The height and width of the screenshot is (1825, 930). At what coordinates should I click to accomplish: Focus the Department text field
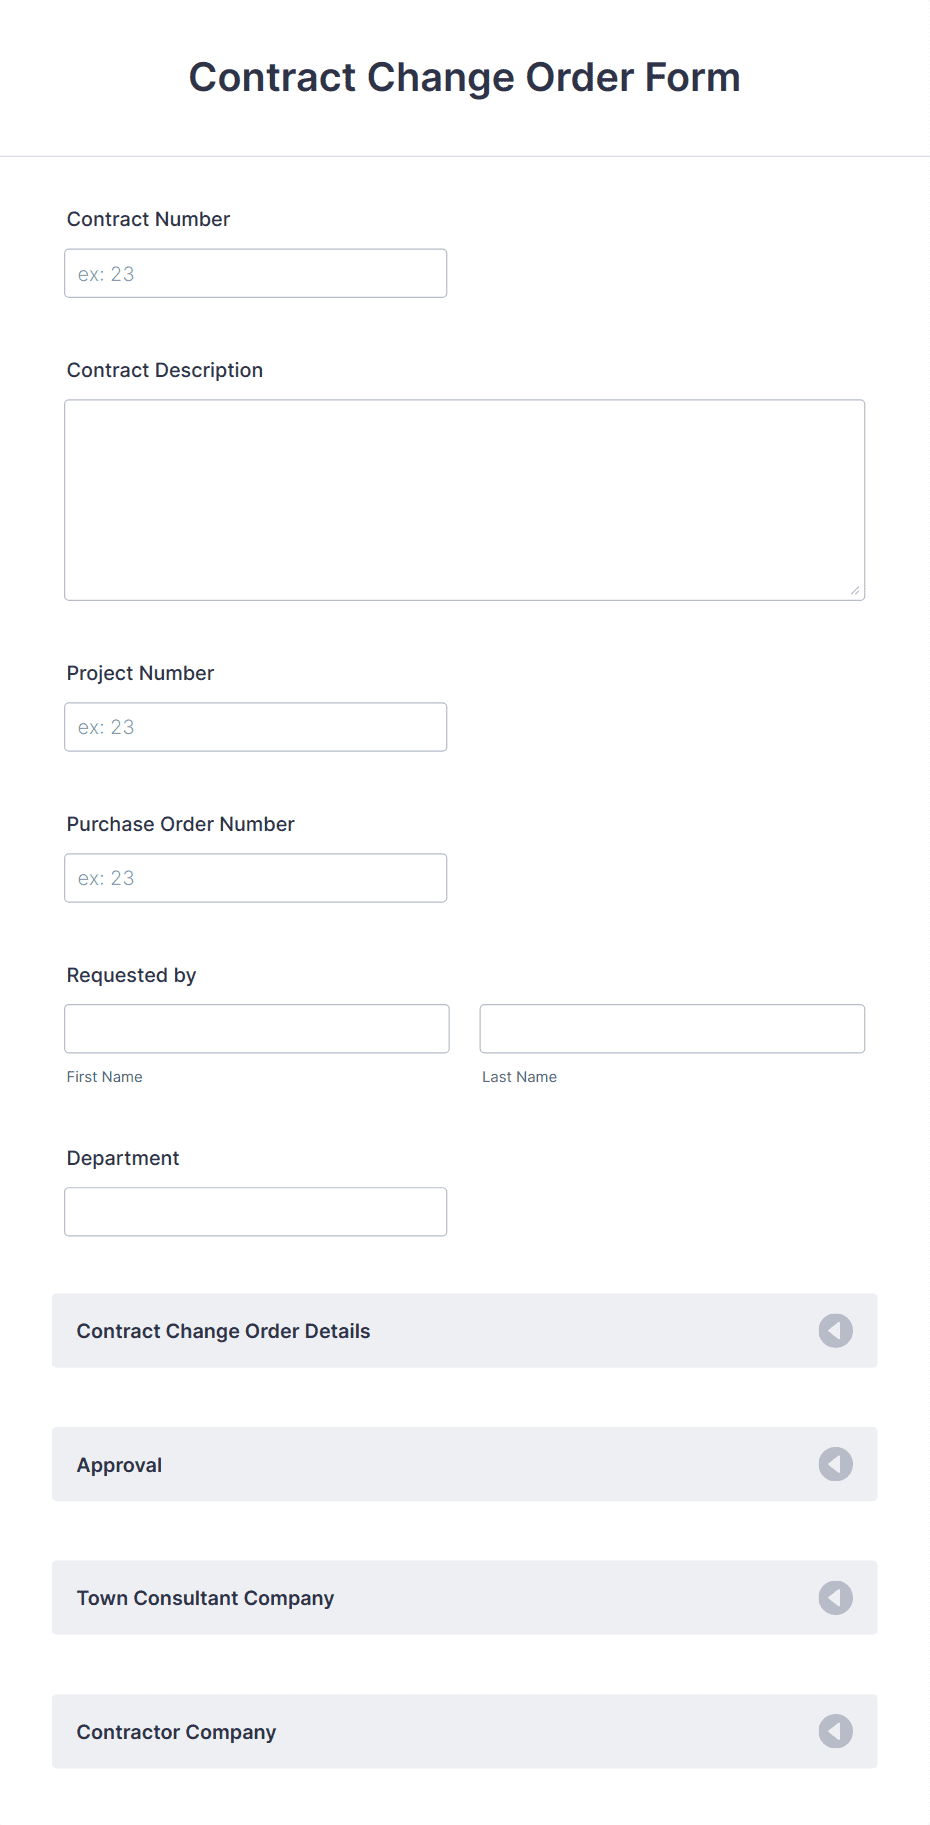point(256,1212)
